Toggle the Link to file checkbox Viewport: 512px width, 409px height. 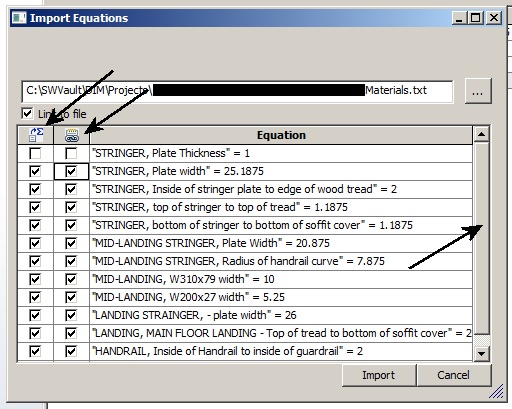coord(27,114)
